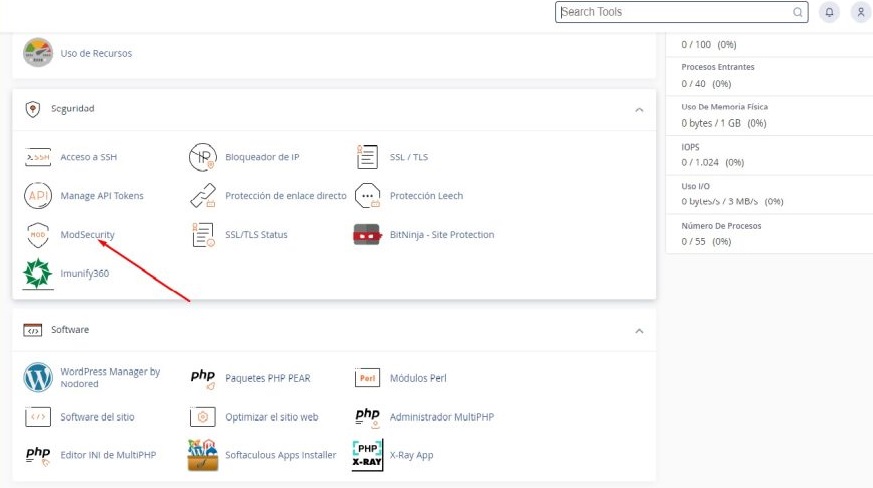Open WordPress Manager by Nodored icon

click(38, 377)
